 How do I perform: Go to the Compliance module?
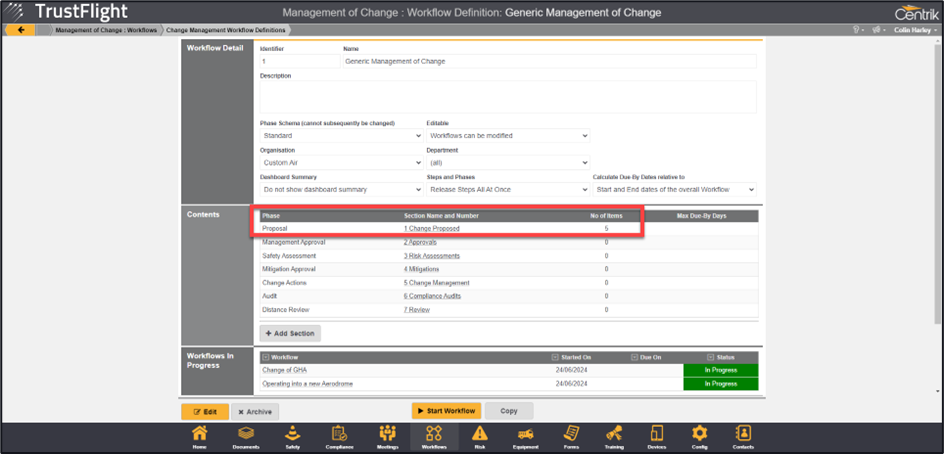[x=339, y=435]
